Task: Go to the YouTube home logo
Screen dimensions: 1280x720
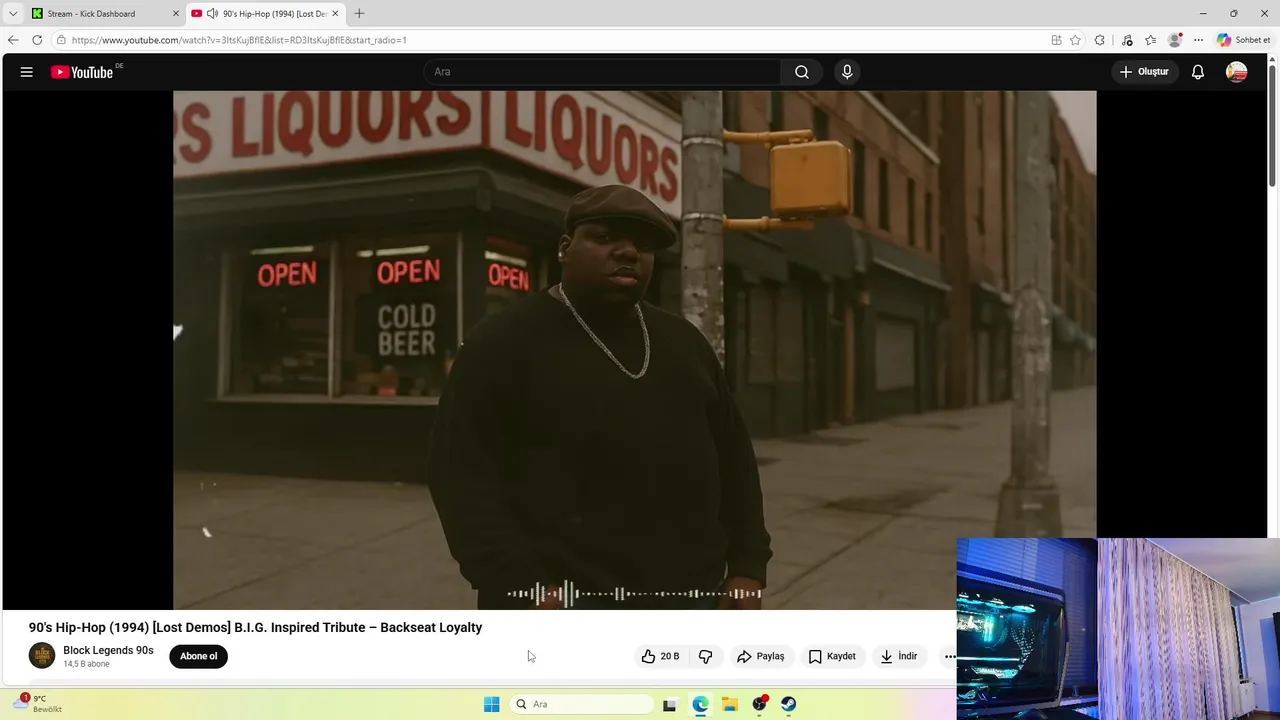Action: click(82, 72)
